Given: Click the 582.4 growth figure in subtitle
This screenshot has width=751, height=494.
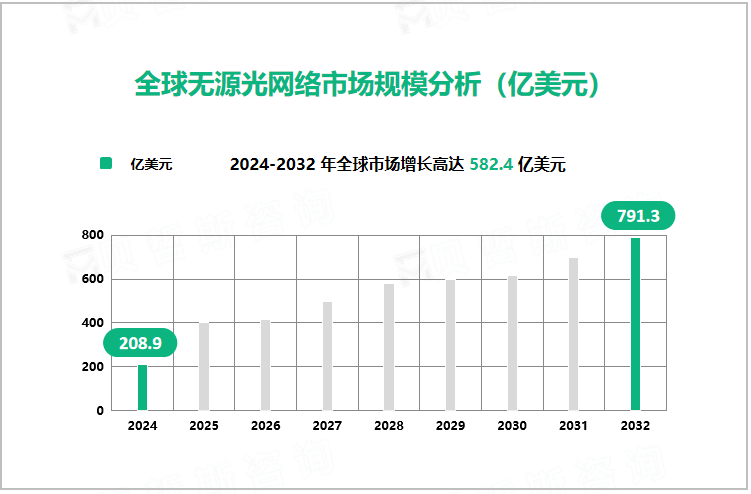Looking at the screenshot, I should [x=491, y=164].
